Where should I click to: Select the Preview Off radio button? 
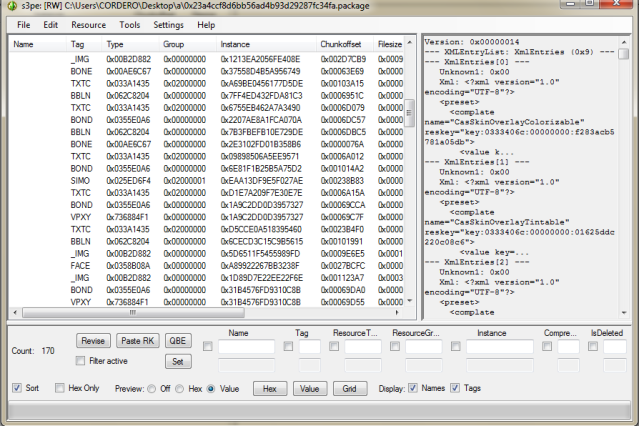[x=152, y=388]
